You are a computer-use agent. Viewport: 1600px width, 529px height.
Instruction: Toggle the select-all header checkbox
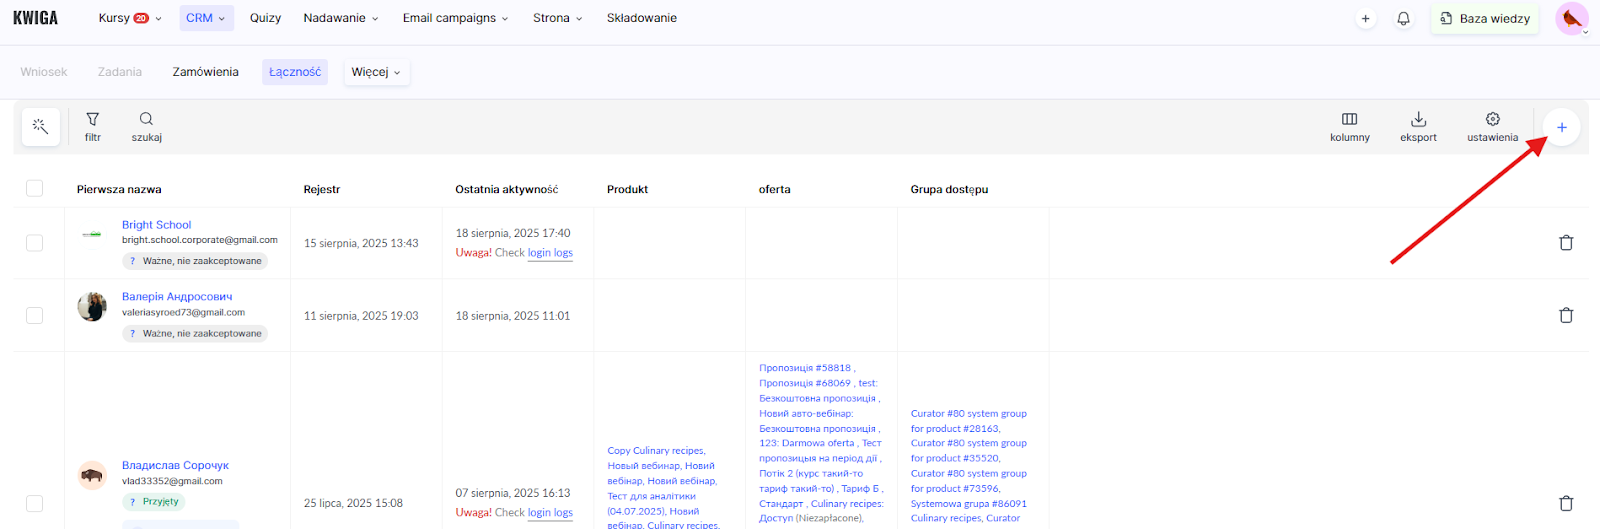click(x=35, y=189)
